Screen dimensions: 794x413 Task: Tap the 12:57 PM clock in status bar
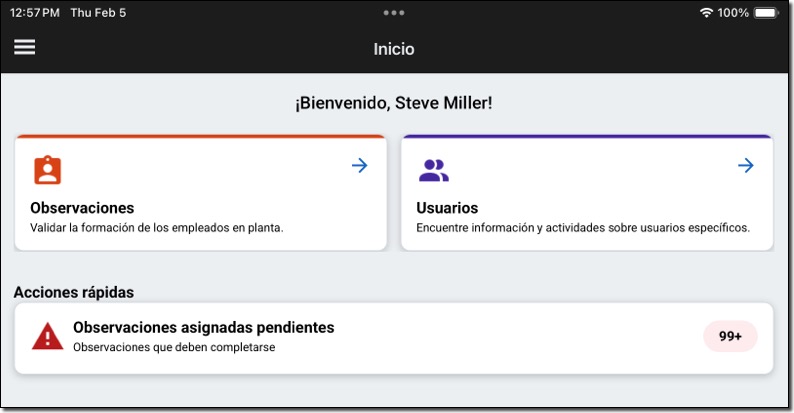click(x=34, y=13)
